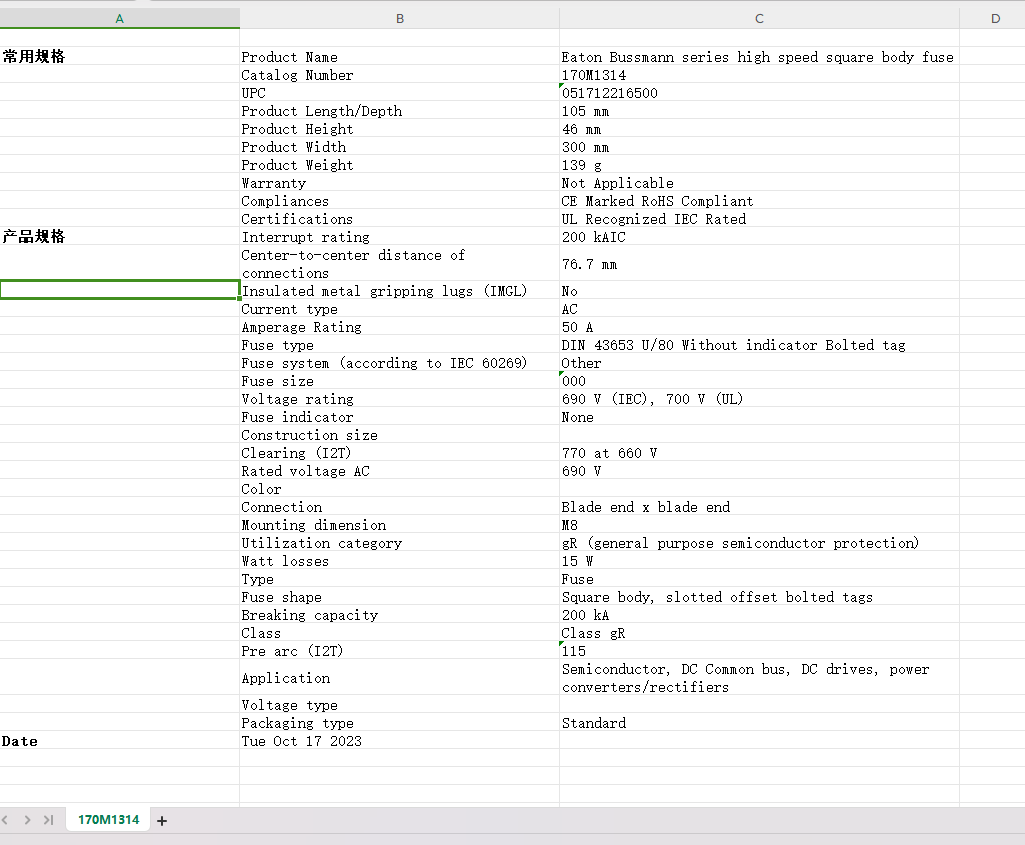
Task: Select the '200 kAIC' interrupt rating cell
Action: tap(759, 237)
